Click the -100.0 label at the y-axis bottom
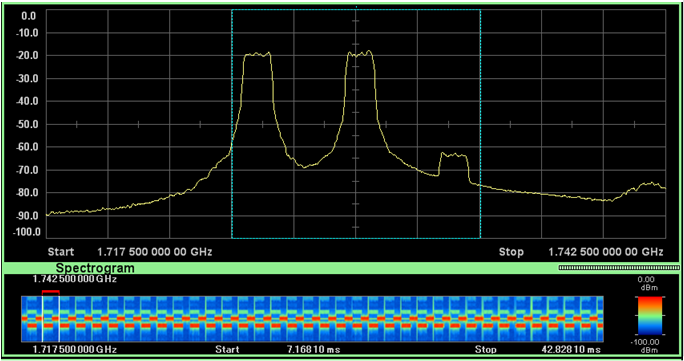The image size is (684, 361). (x=27, y=232)
